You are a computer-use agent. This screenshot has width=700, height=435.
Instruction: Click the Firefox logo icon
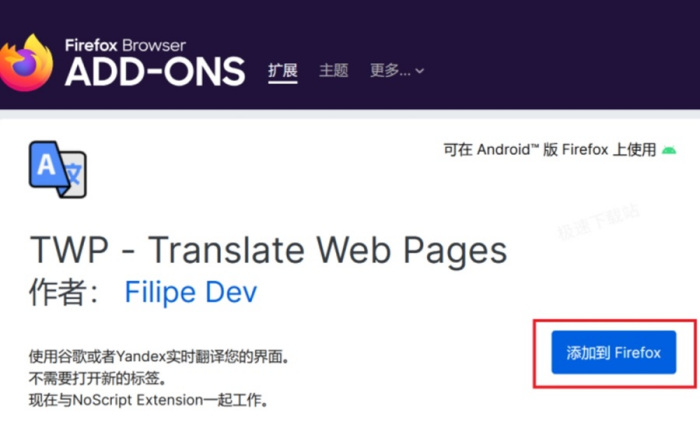(27, 62)
